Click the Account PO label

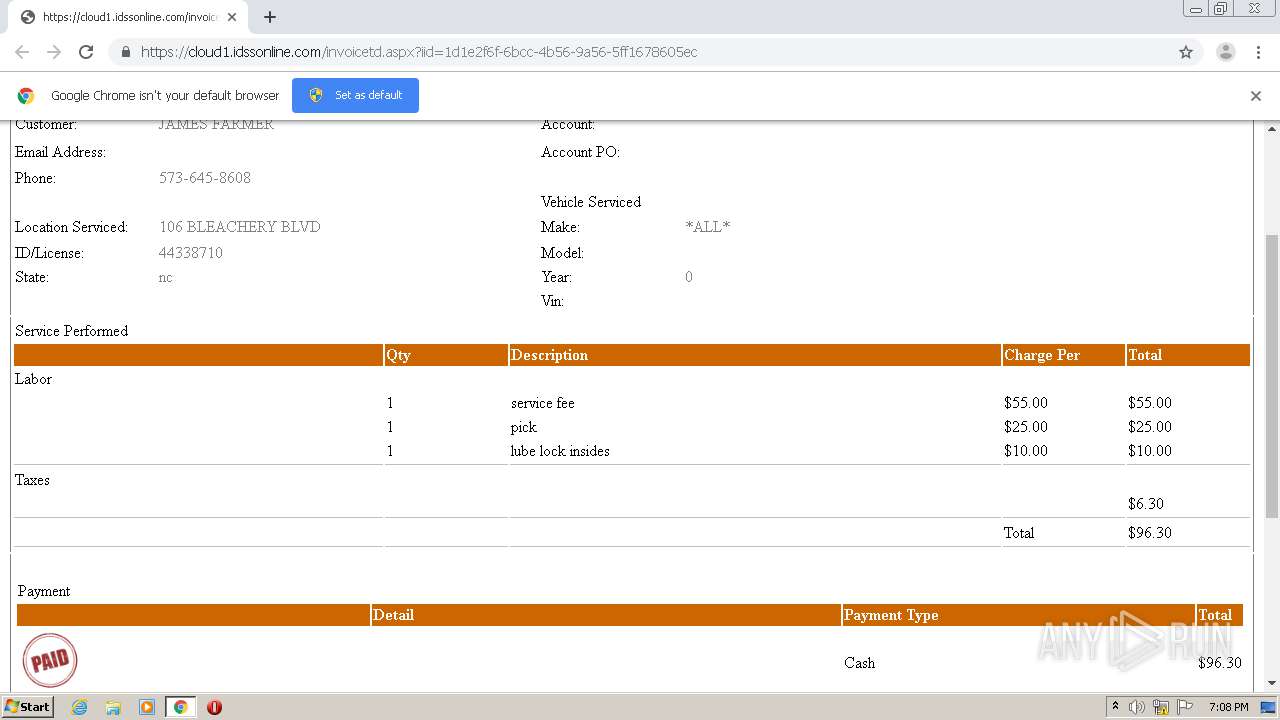point(580,152)
